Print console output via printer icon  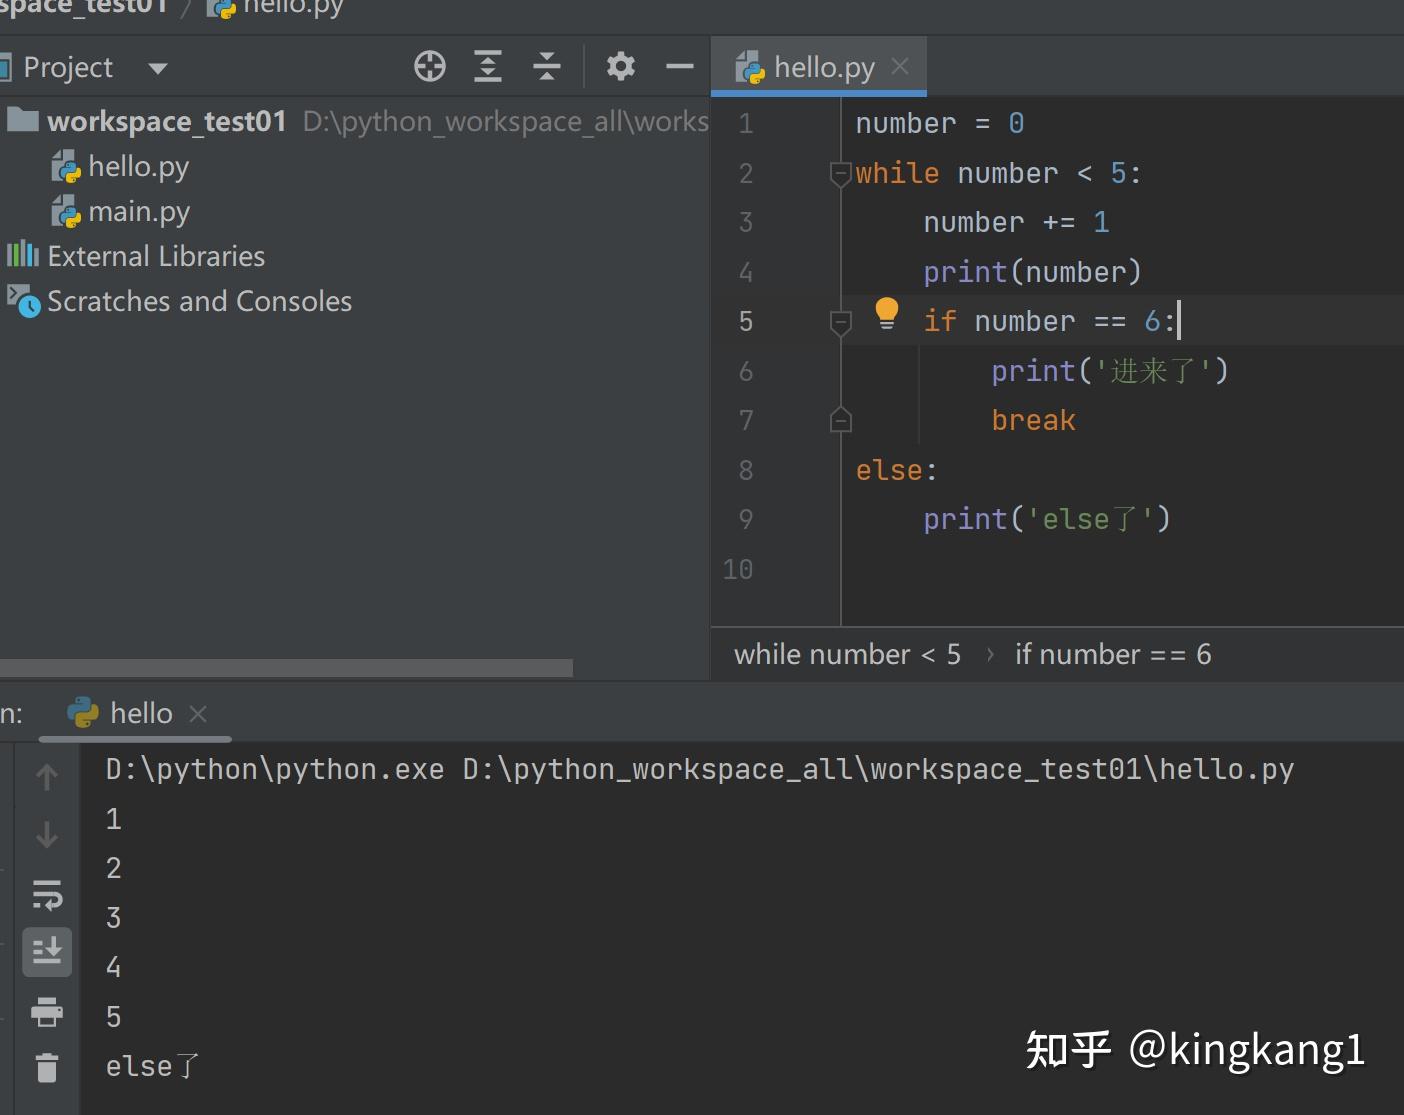pos(47,1012)
